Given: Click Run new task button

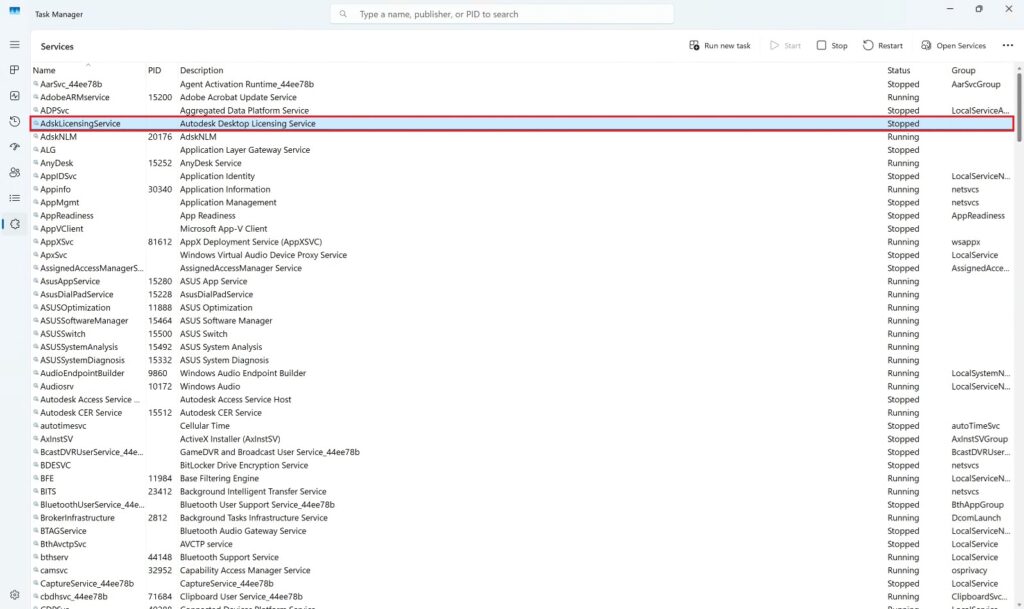Looking at the screenshot, I should [x=720, y=46].
